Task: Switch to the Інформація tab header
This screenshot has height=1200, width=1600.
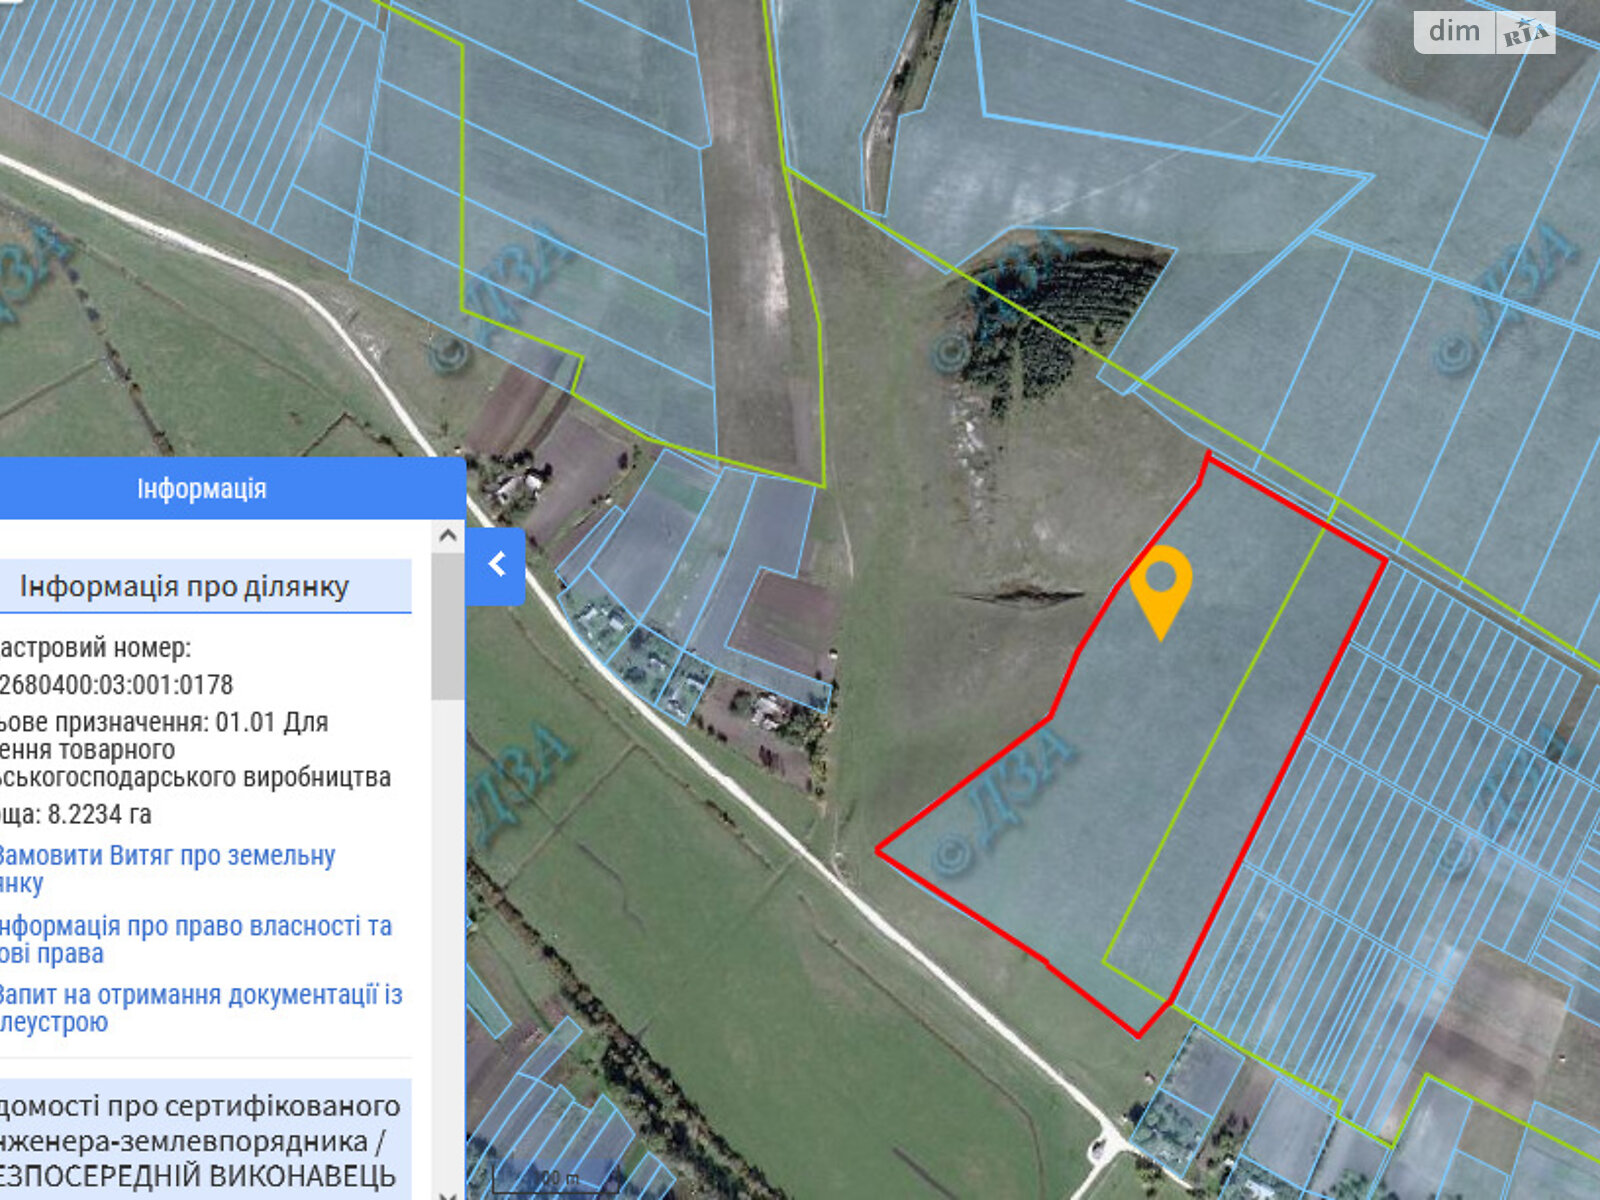Action: point(201,489)
